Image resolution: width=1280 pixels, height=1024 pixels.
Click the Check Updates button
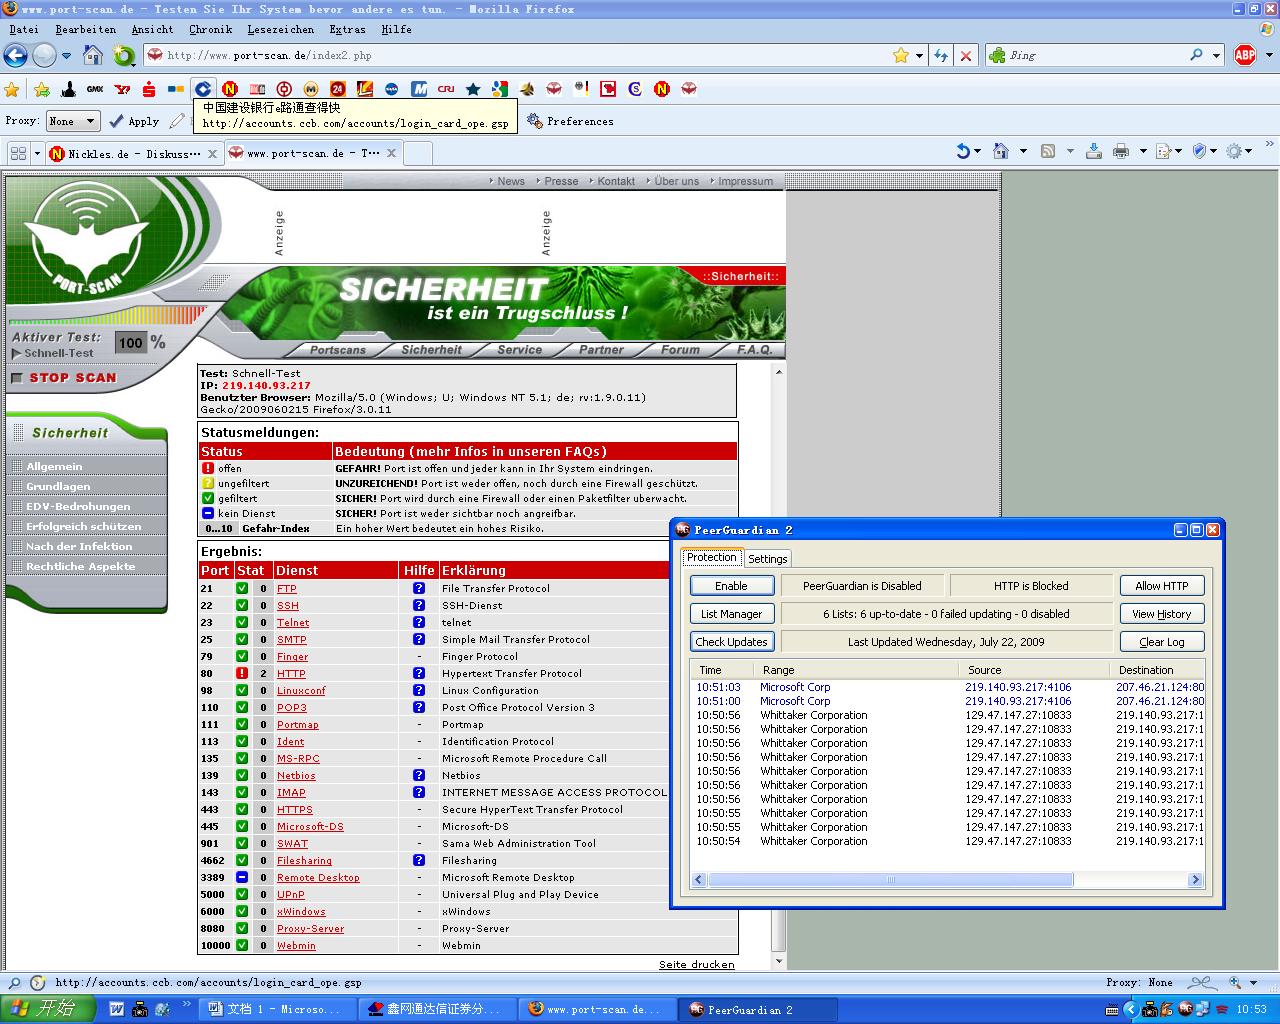pos(731,642)
